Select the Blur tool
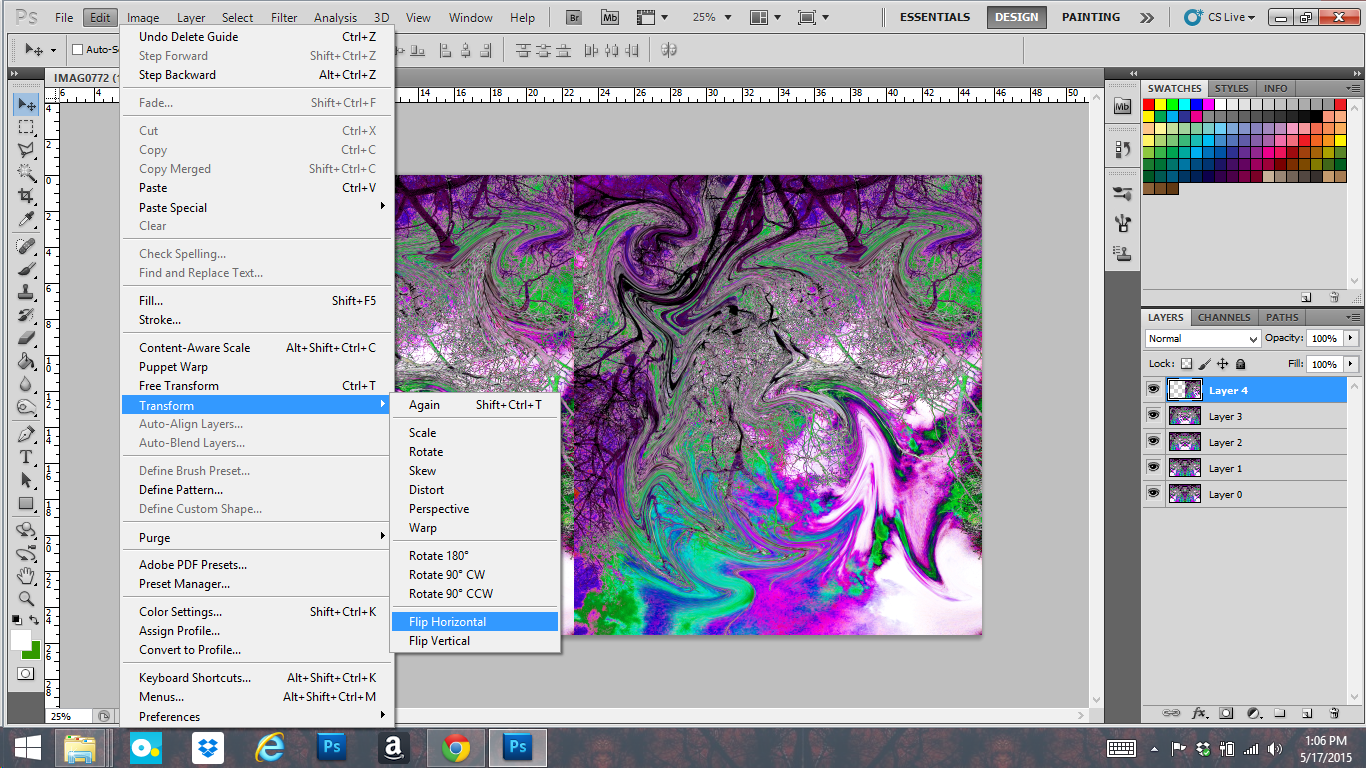The height and width of the screenshot is (768, 1366). (x=26, y=384)
